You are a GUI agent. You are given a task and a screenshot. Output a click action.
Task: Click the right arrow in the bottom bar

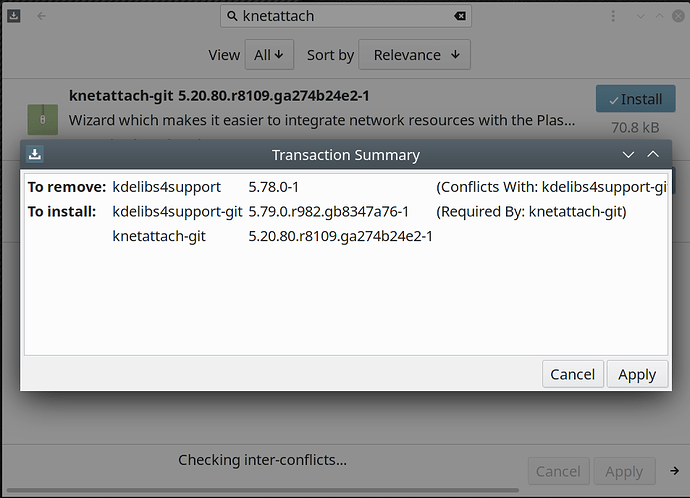tap(675, 471)
